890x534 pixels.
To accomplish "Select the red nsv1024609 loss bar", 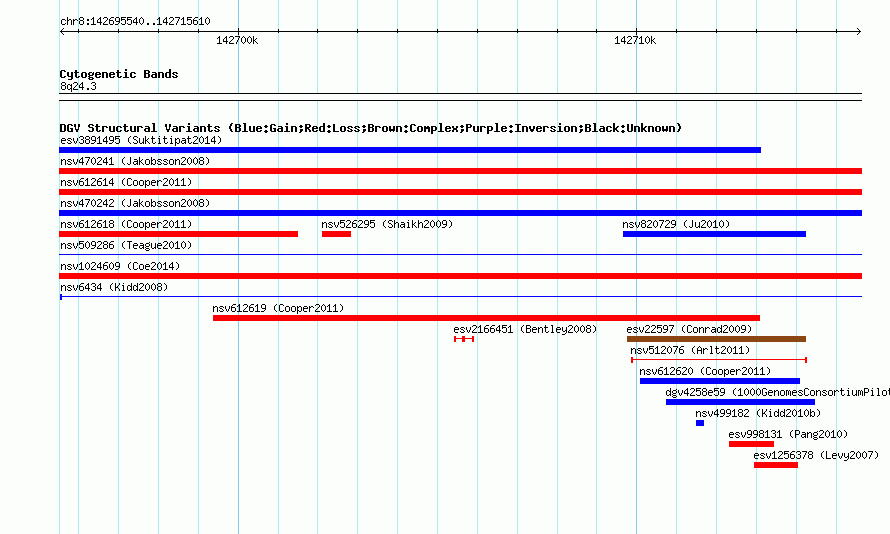I will click(x=460, y=276).
